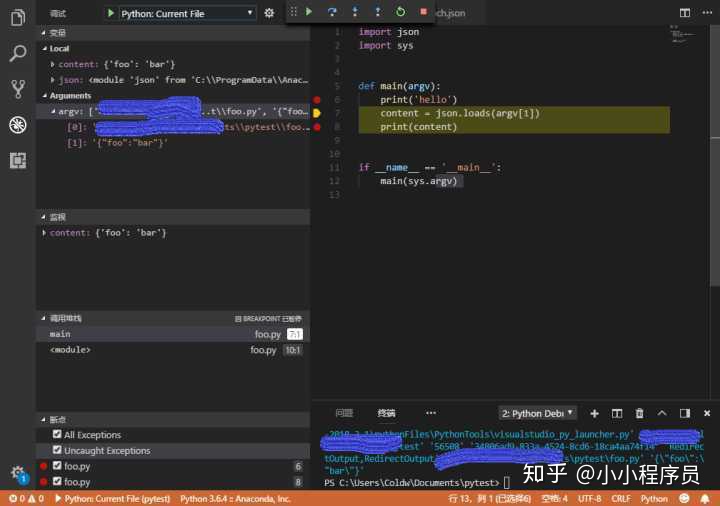Change UTF-8 file encoding
The height and width of the screenshot is (506, 720).
tap(589, 499)
